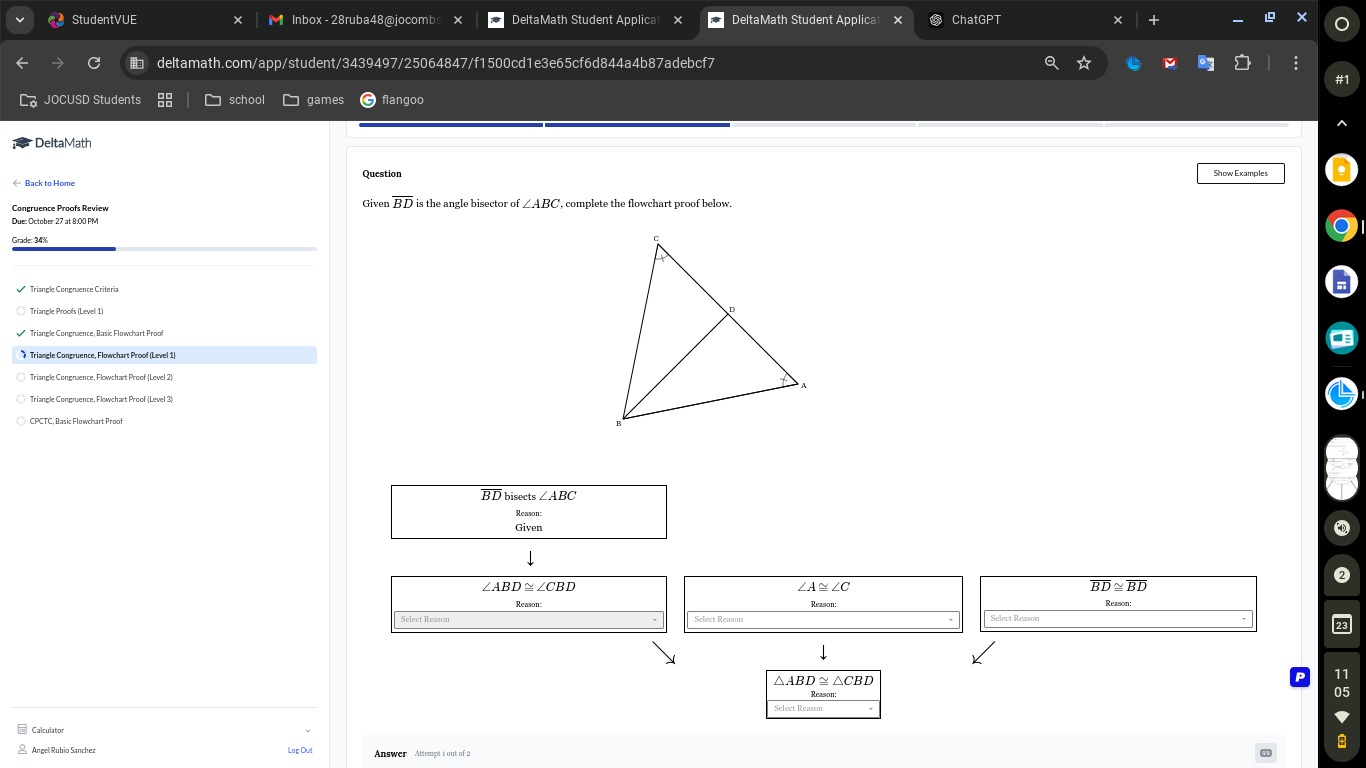Click the battery status icon
Viewport: 1366px width, 768px height.
[1342, 741]
